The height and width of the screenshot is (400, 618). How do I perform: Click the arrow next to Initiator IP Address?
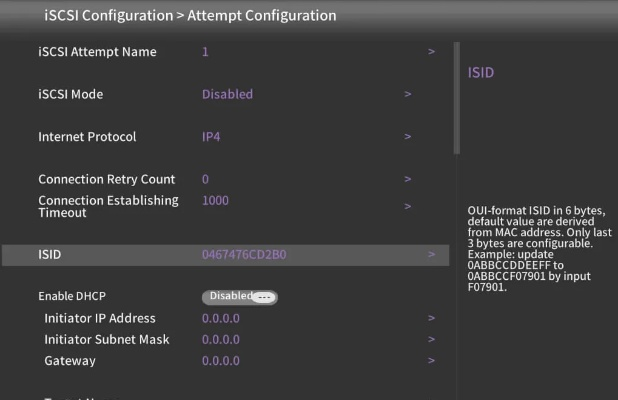point(431,318)
